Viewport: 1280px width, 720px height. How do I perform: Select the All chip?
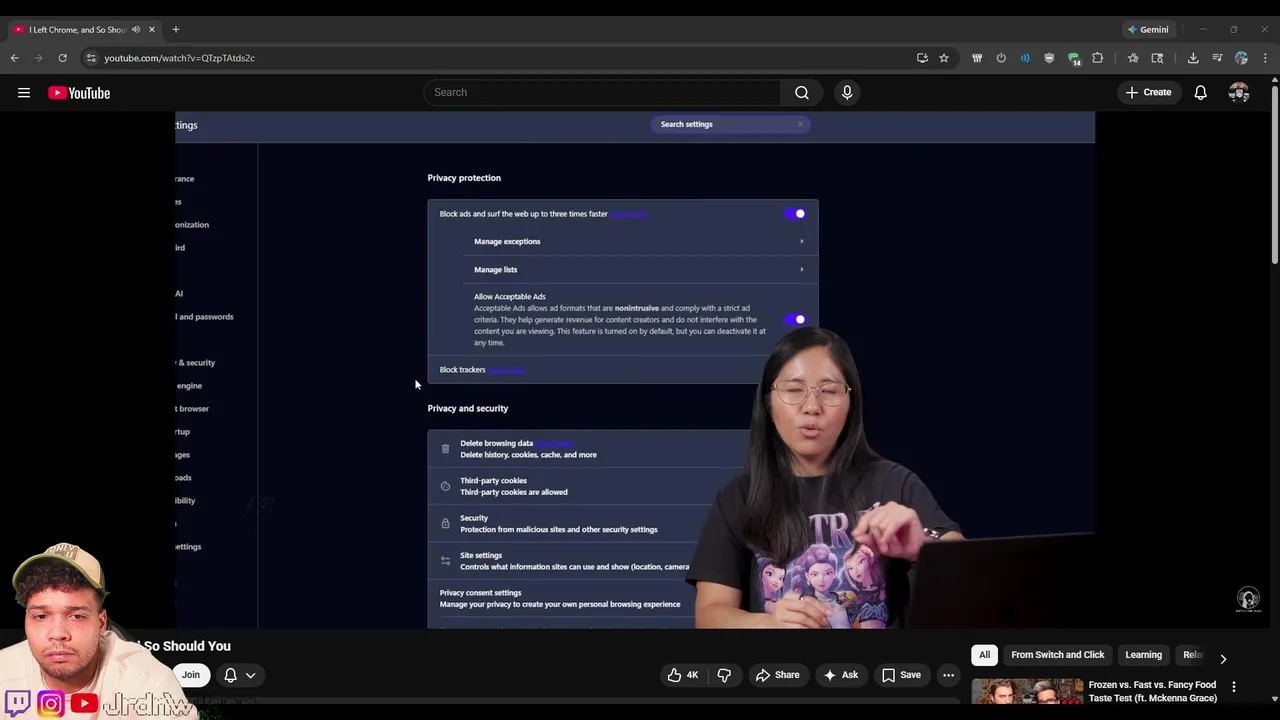(985, 655)
